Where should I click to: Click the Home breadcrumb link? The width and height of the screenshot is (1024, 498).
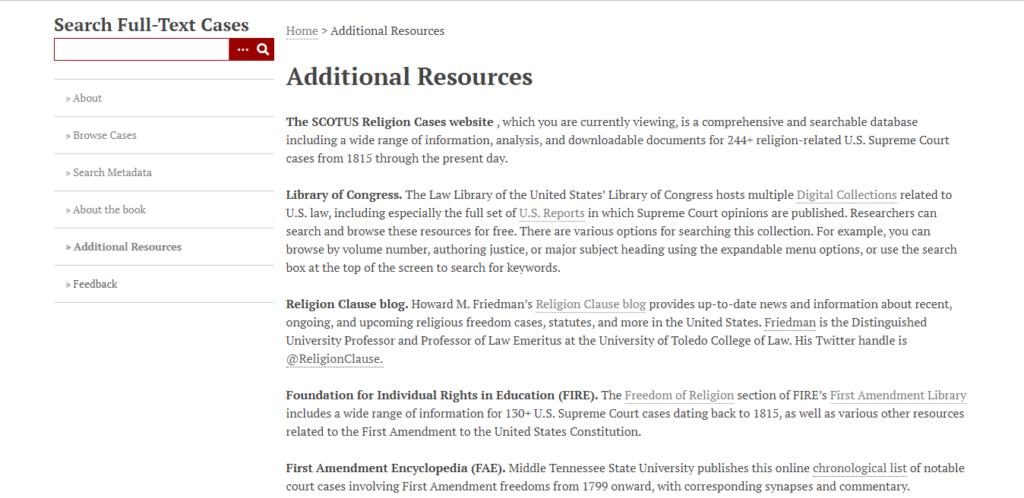pos(302,31)
